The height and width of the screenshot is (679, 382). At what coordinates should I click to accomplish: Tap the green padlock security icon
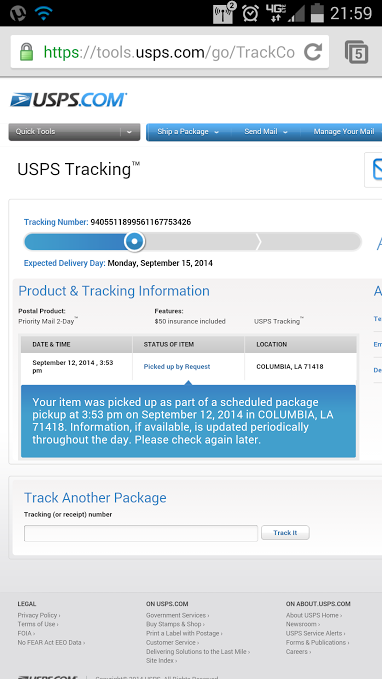pyautogui.click(x=26, y=52)
